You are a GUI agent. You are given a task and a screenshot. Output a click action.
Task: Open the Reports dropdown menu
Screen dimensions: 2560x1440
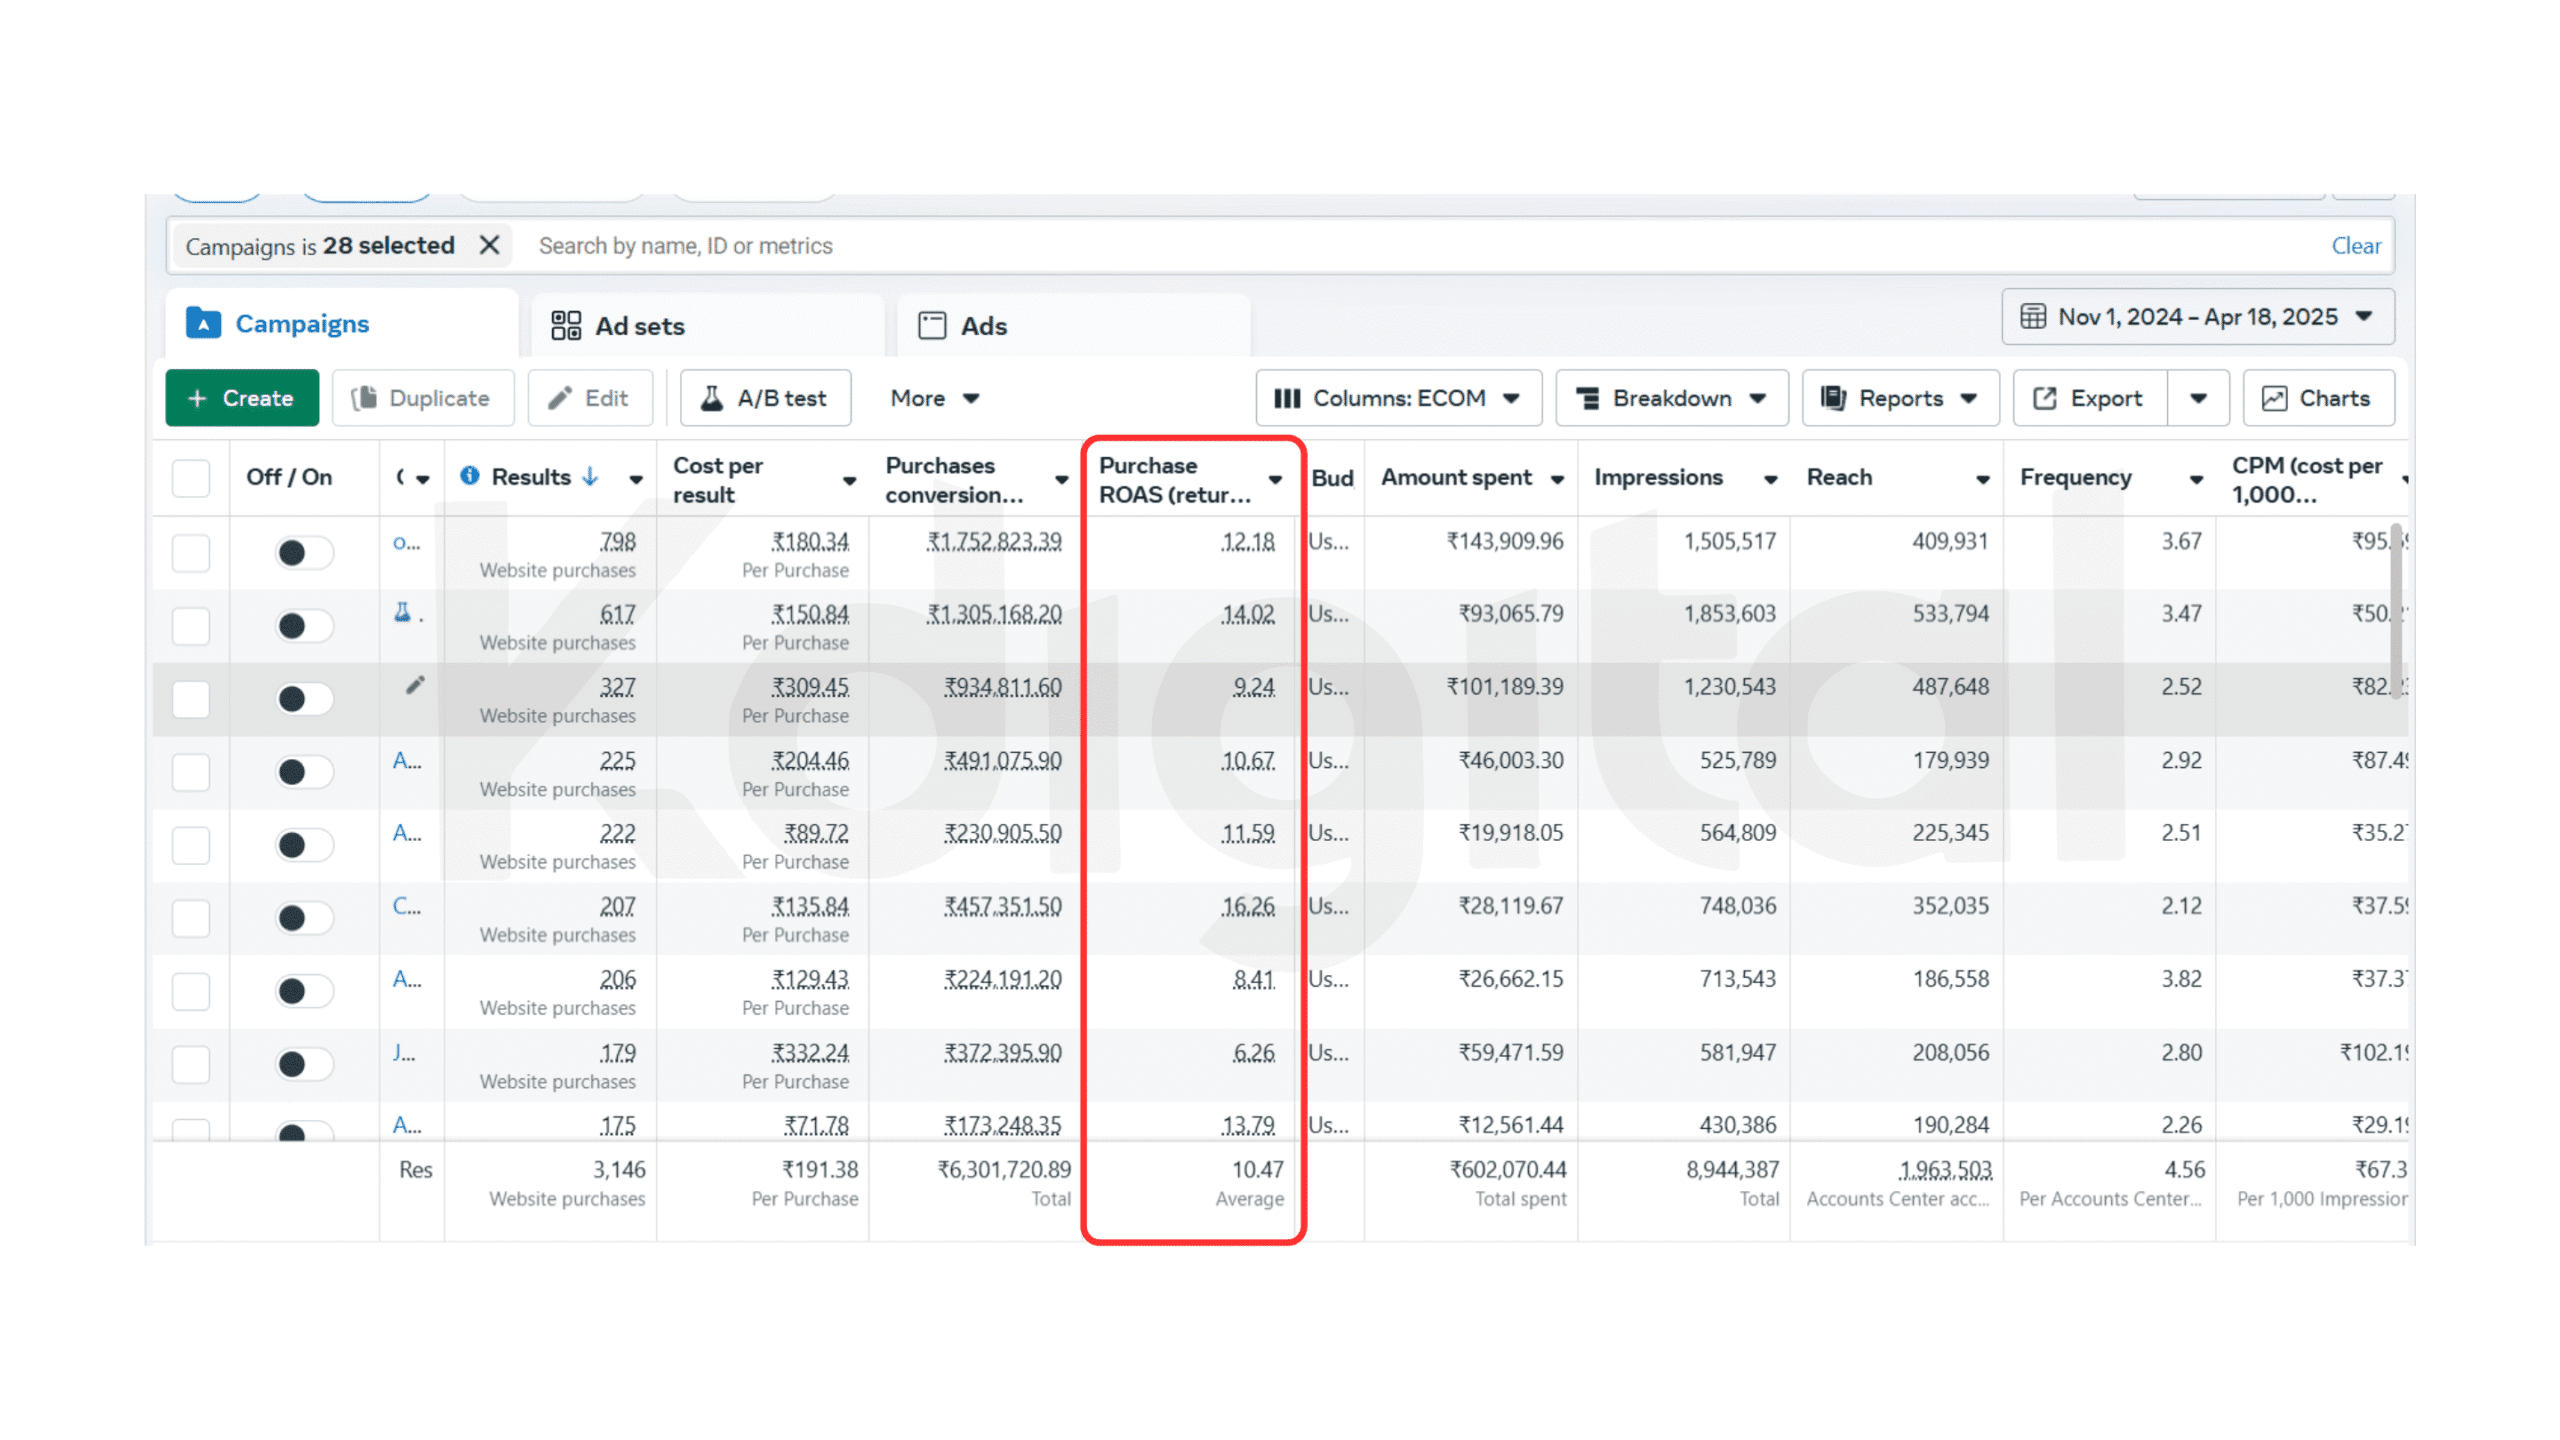point(1898,398)
